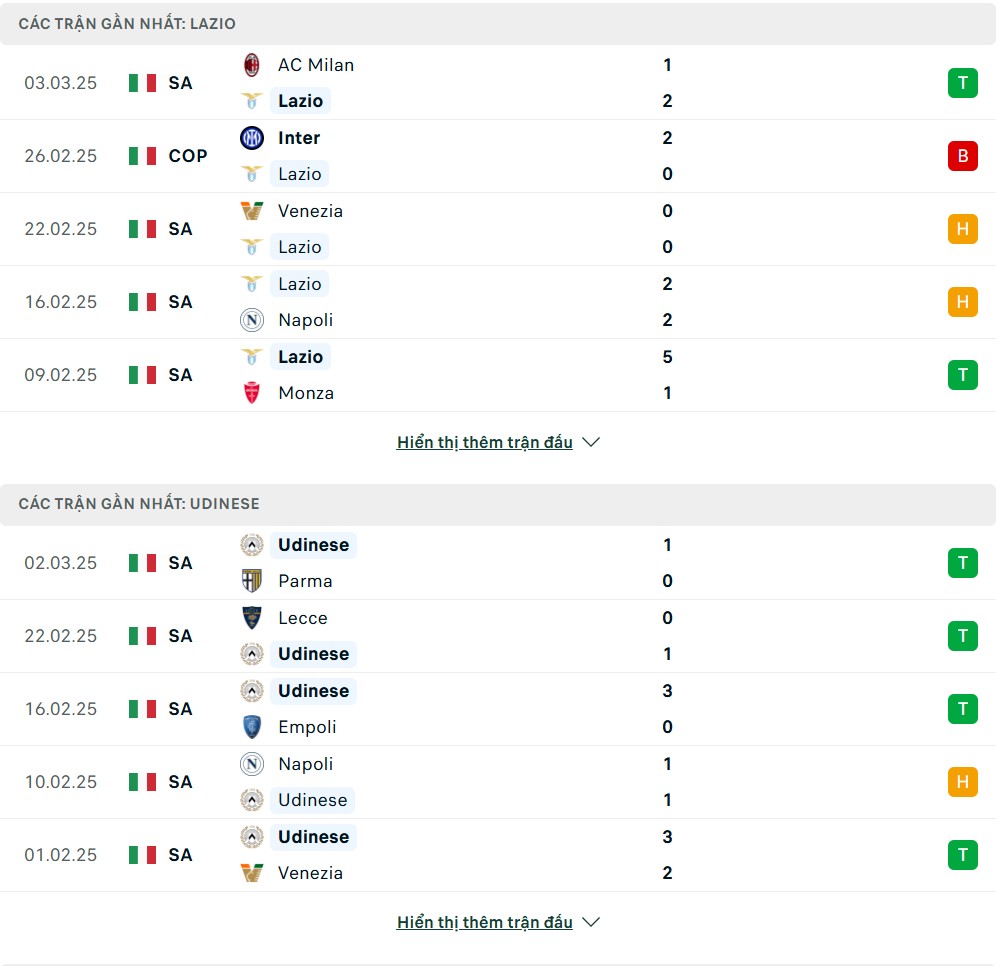Screen dimensions: 997x966
Task: Open the Lazio vs Monza 5-1 match
Action: click(498, 375)
